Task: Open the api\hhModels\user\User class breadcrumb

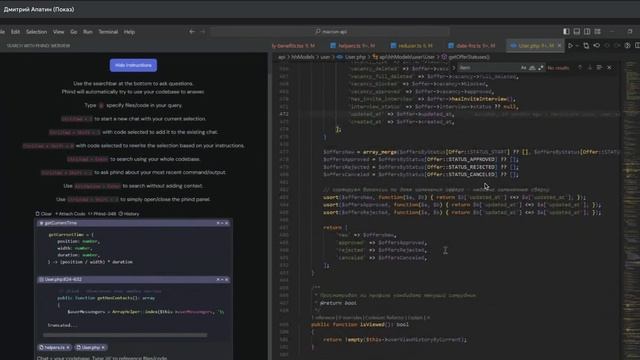Action: point(404,57)
